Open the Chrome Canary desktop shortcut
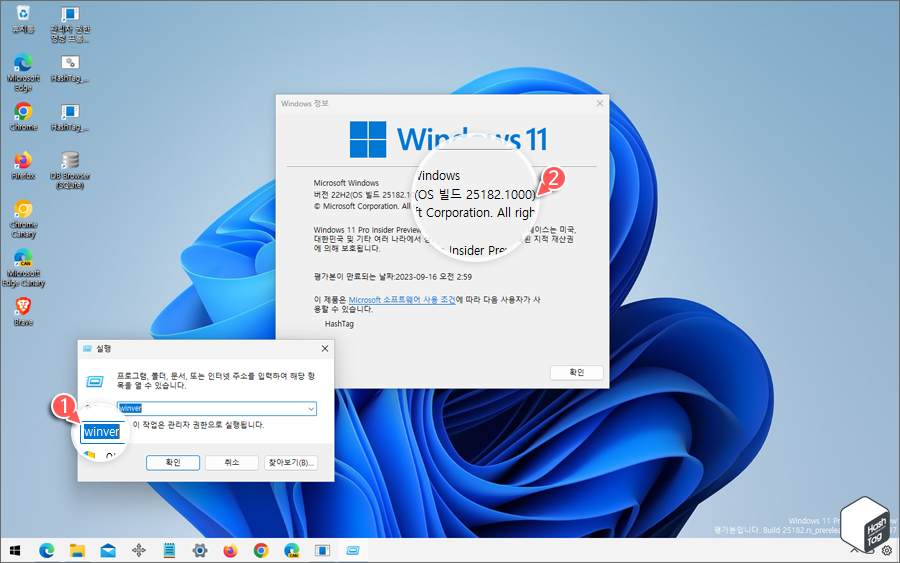 pyautogui.click(x=23, y=219)
